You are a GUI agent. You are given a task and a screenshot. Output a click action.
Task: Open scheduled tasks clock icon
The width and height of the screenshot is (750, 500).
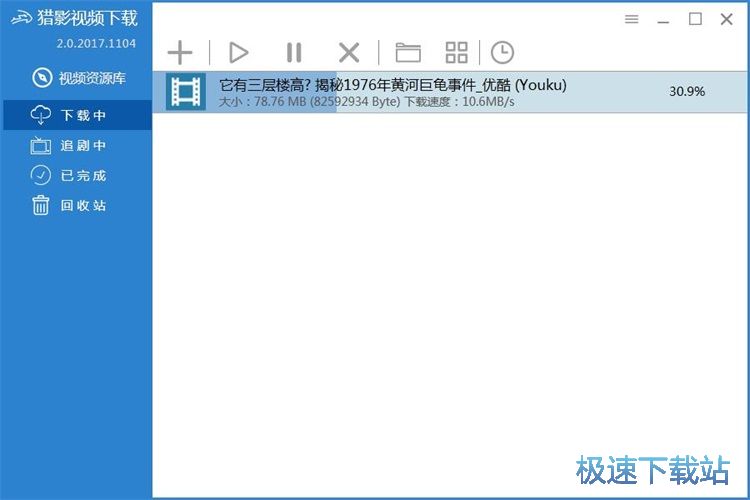tap(502, 52)
